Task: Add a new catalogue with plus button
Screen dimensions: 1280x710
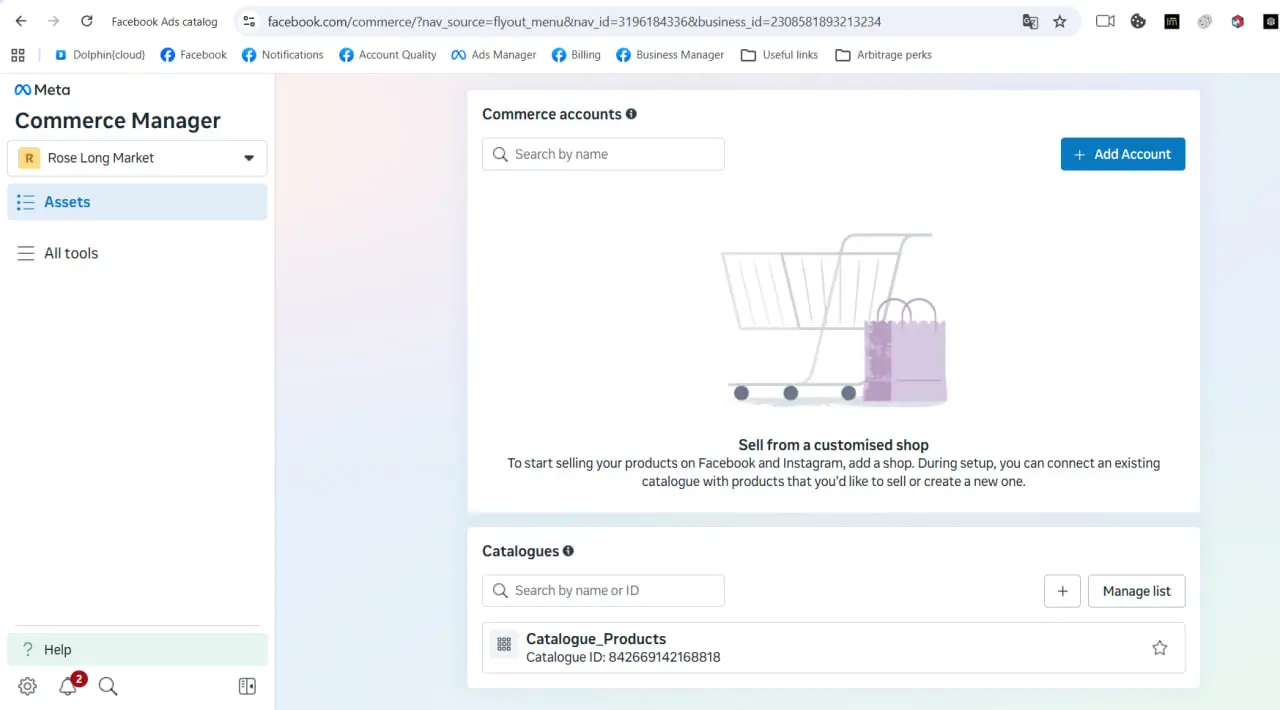Action: tap(1062, 591)
